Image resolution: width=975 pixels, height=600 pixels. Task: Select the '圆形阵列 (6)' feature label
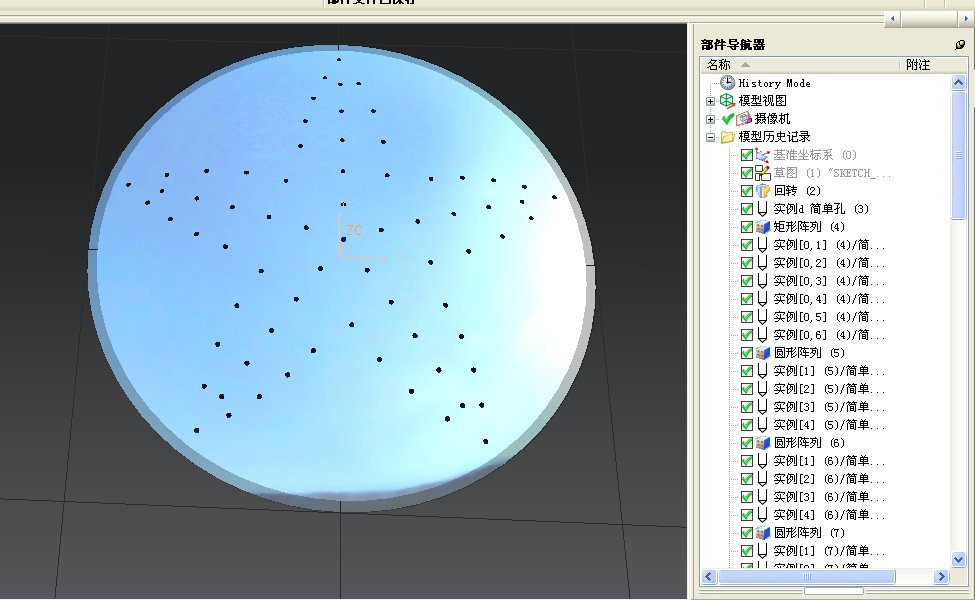coord(809,443)
